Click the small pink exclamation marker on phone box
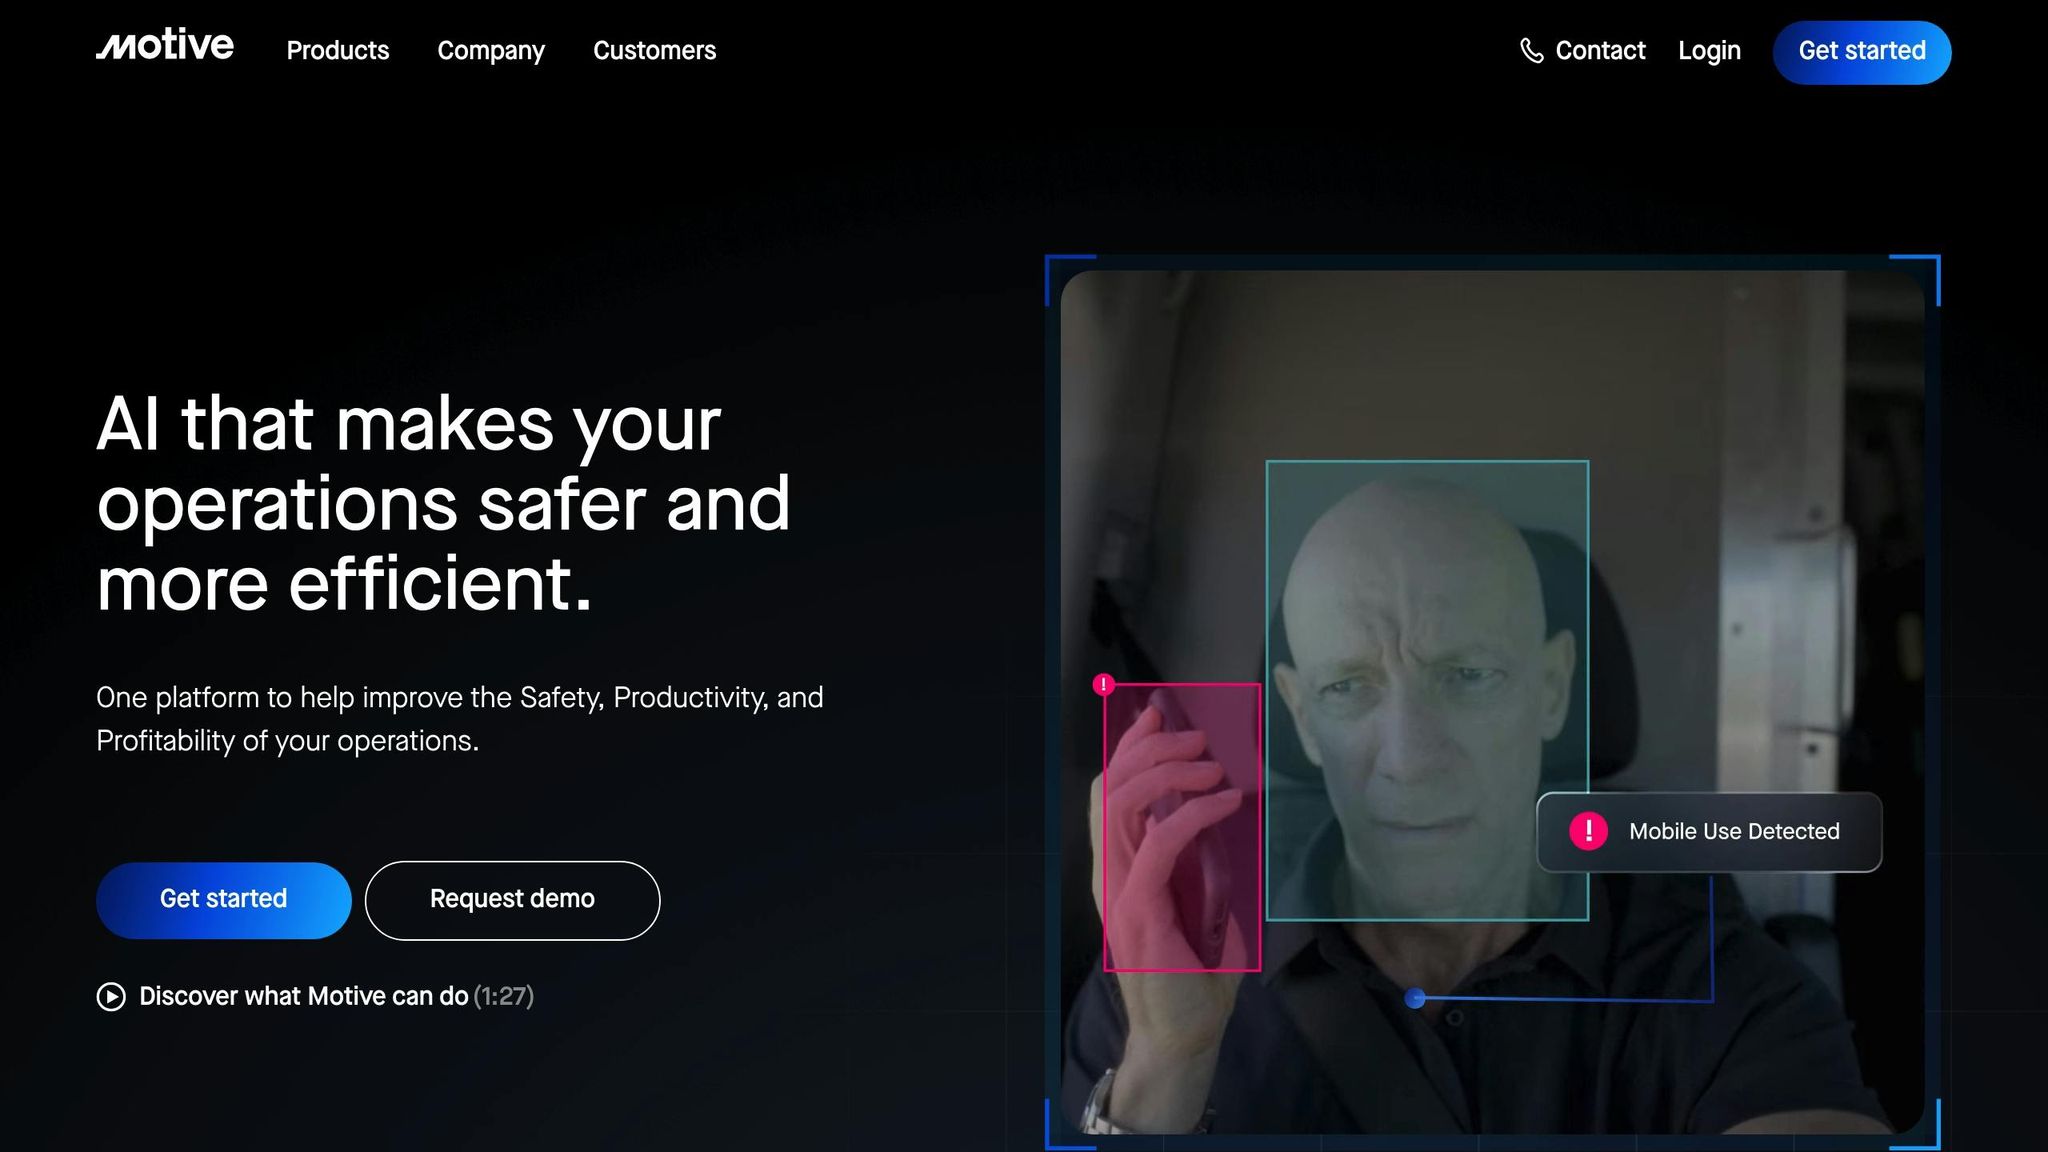This screenshot has width=2048, height=1152. pyautogui.click(x=1103, y=684)
